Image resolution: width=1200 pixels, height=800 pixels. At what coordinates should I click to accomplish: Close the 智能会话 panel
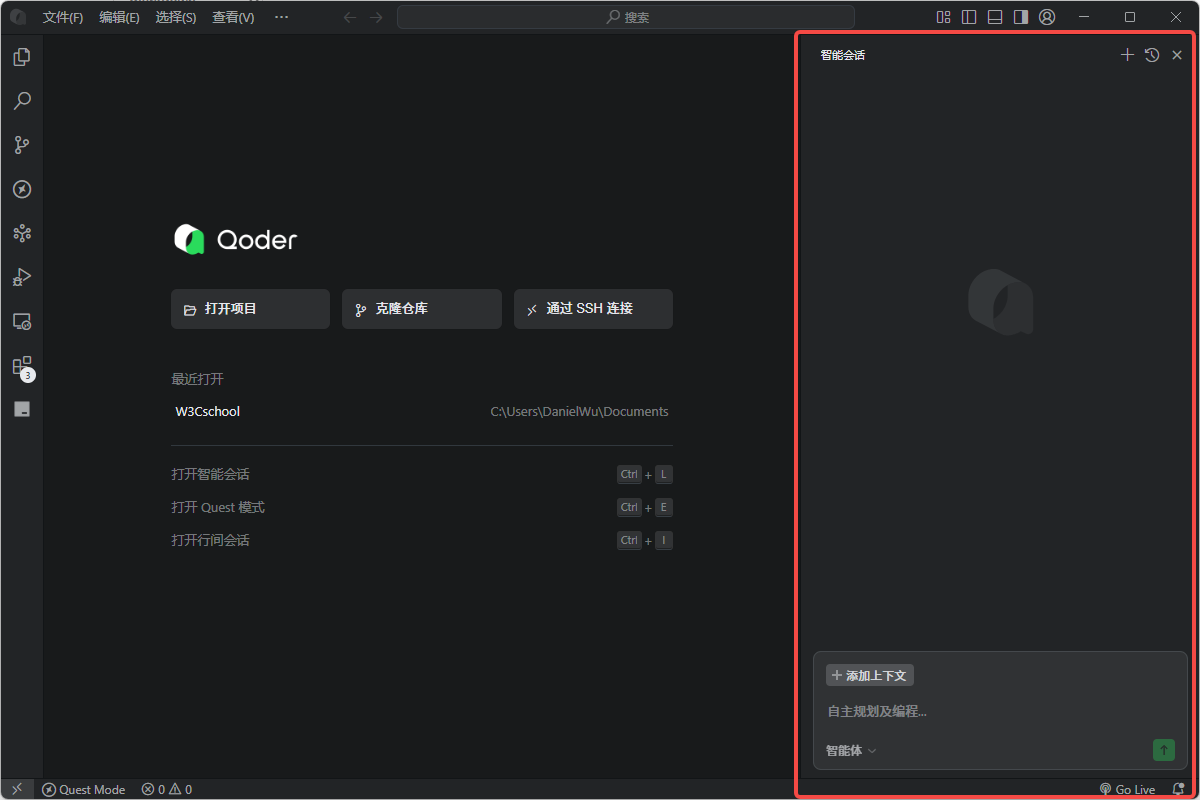click(x=1177, y=55)
